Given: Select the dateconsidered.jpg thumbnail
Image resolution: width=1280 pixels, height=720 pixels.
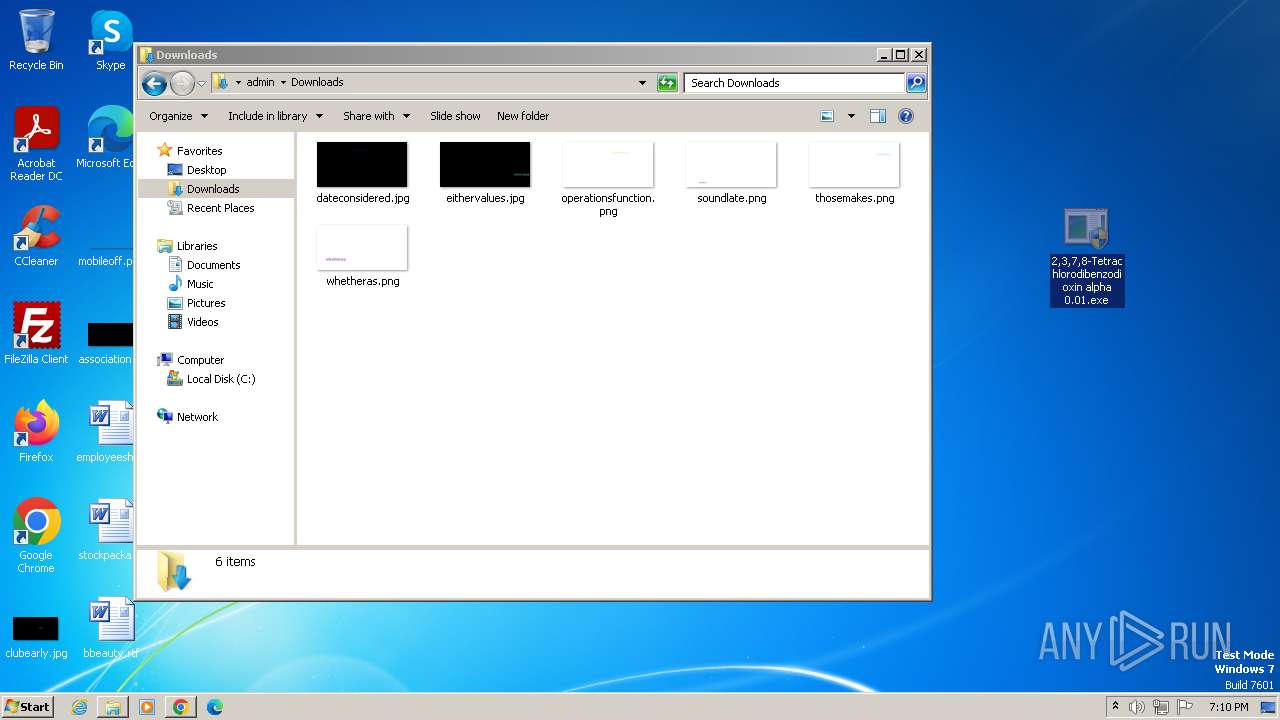Looking at the screenshot, I should [362, 165].
